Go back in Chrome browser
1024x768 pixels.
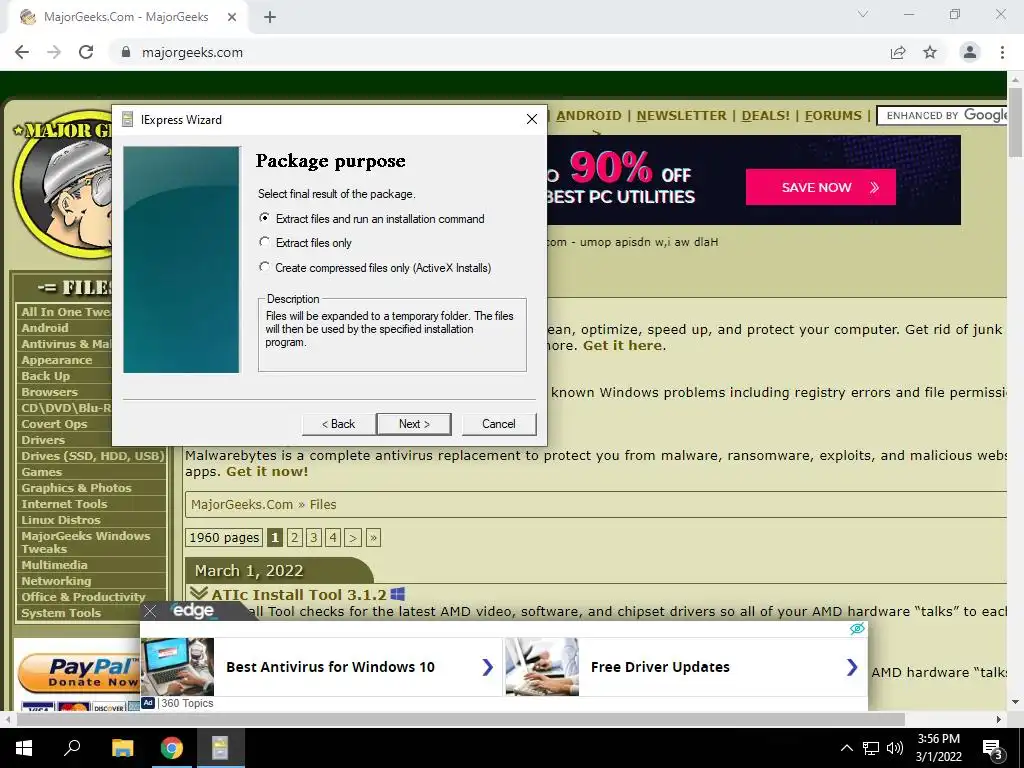(22, 52)
